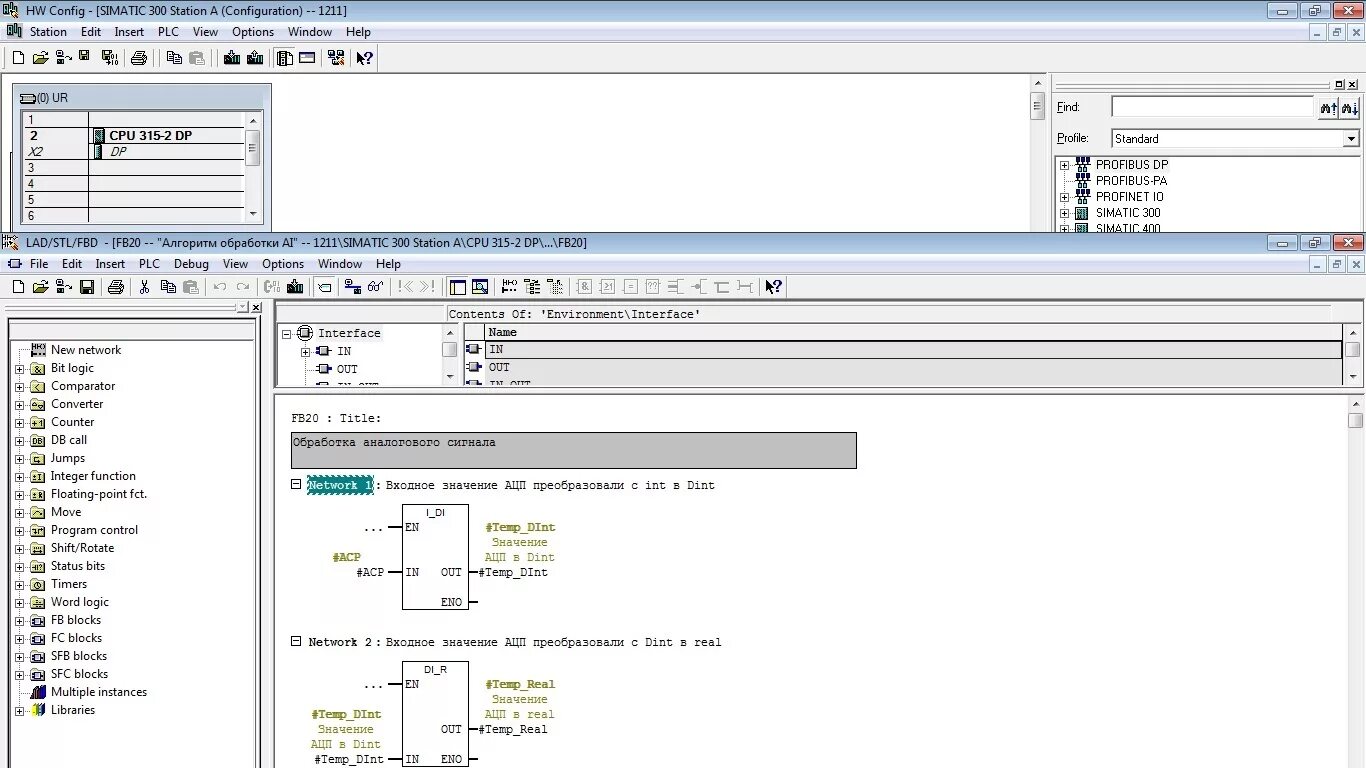The image size is (1366, 768).
Task: Open the Options menu in HW Config
Action: point(253,32)
